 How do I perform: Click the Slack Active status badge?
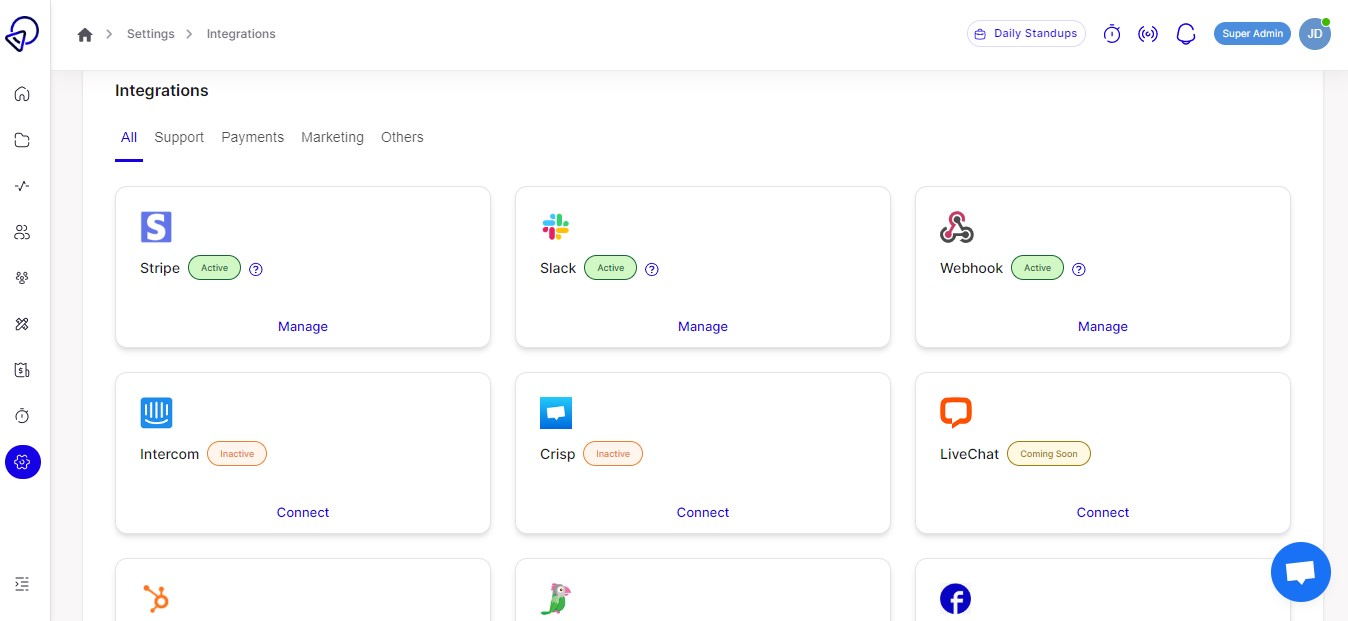610,268
